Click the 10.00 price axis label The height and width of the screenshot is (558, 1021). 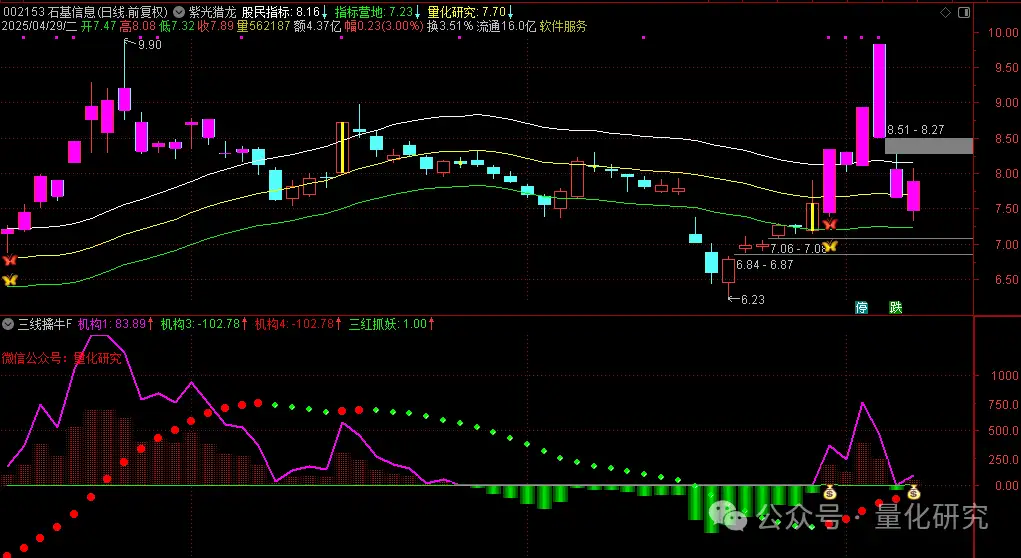point(1003,32)
